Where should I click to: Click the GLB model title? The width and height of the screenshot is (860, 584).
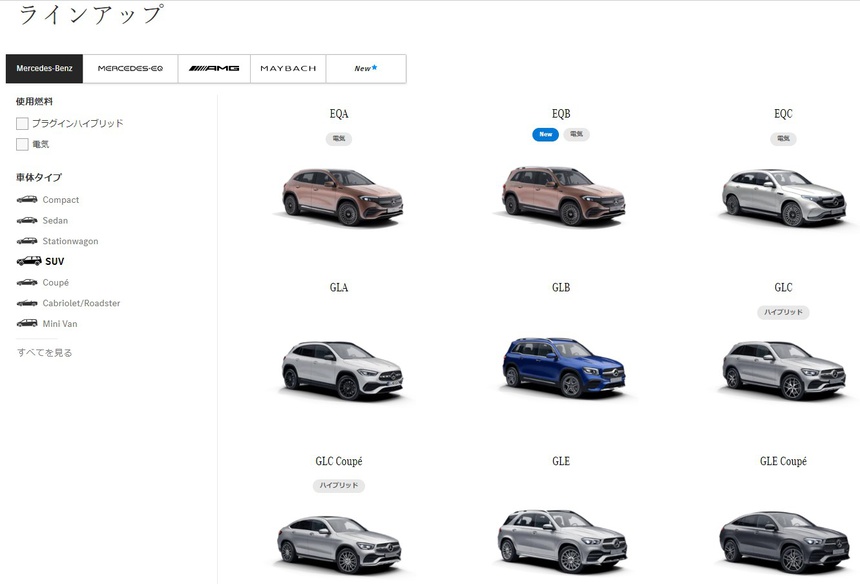pos(561,287)
